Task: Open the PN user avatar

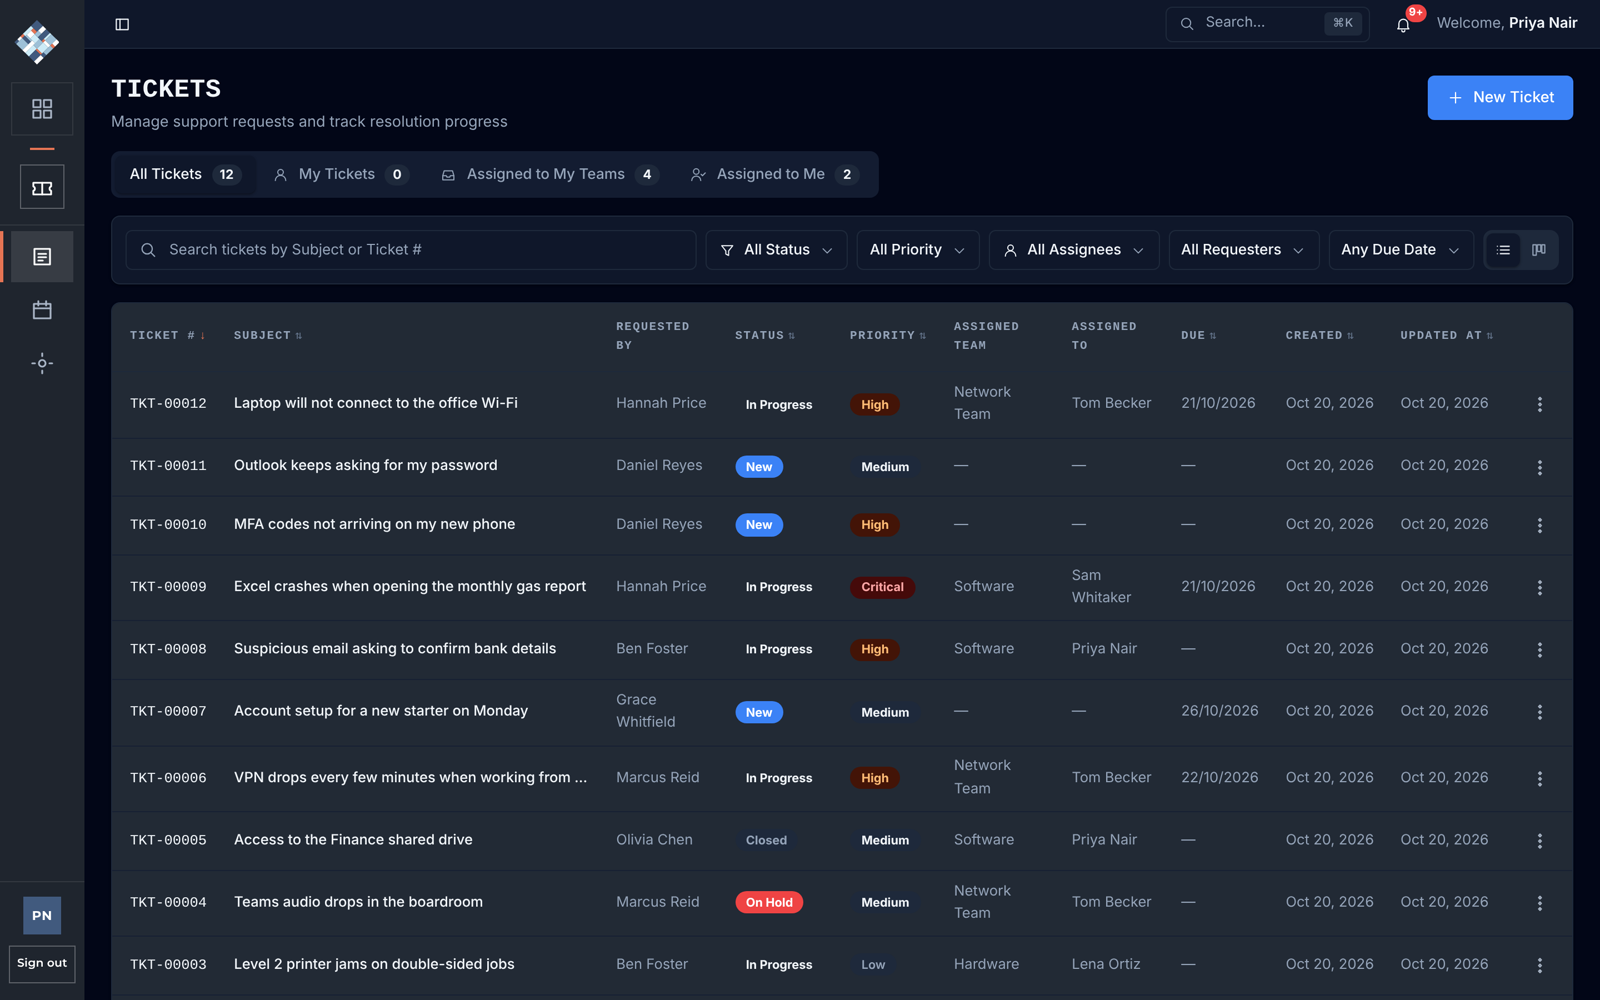Action: coord(42,915)
